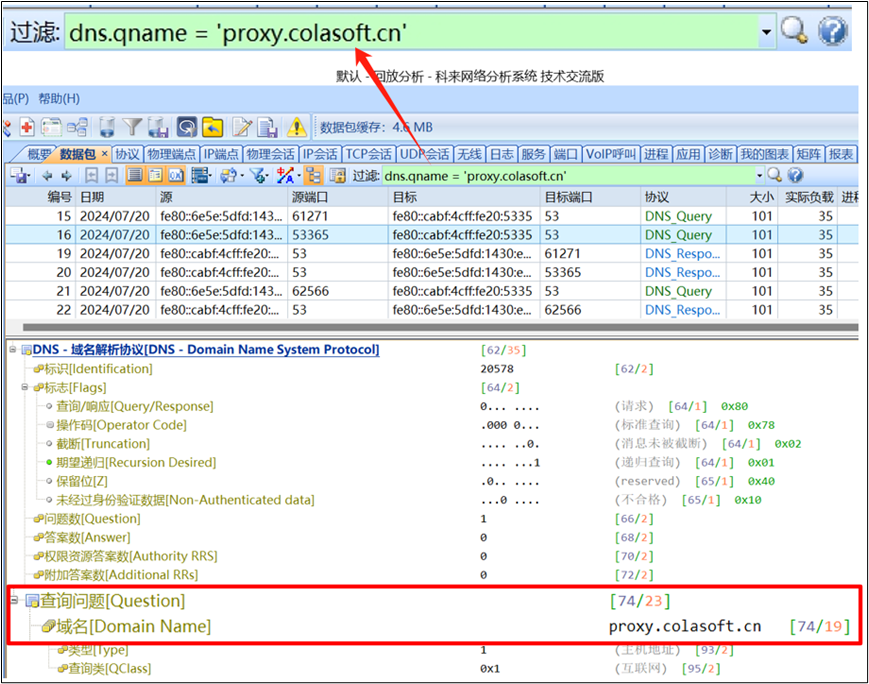Click the circular refresh arrow toolbar icon

click(x=186, y=127)
